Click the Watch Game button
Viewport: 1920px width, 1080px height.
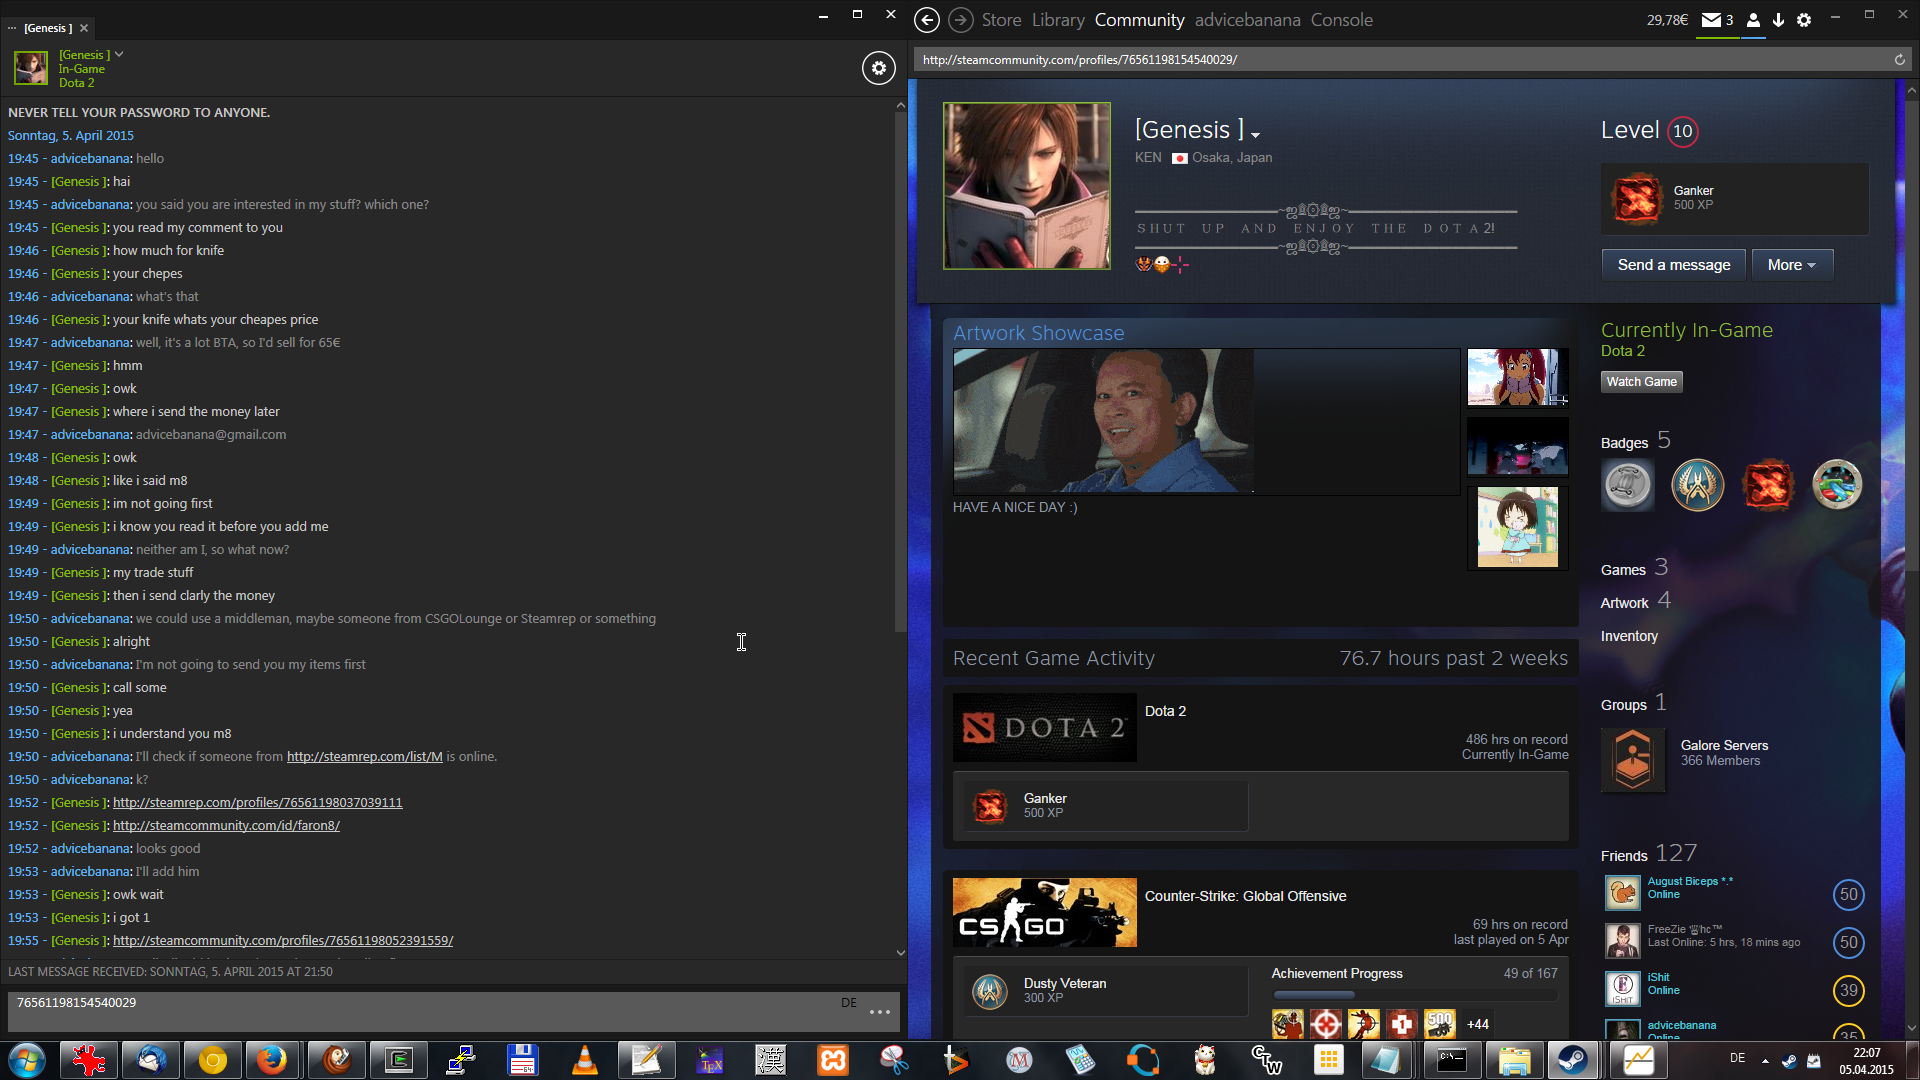coord(1641,382)
